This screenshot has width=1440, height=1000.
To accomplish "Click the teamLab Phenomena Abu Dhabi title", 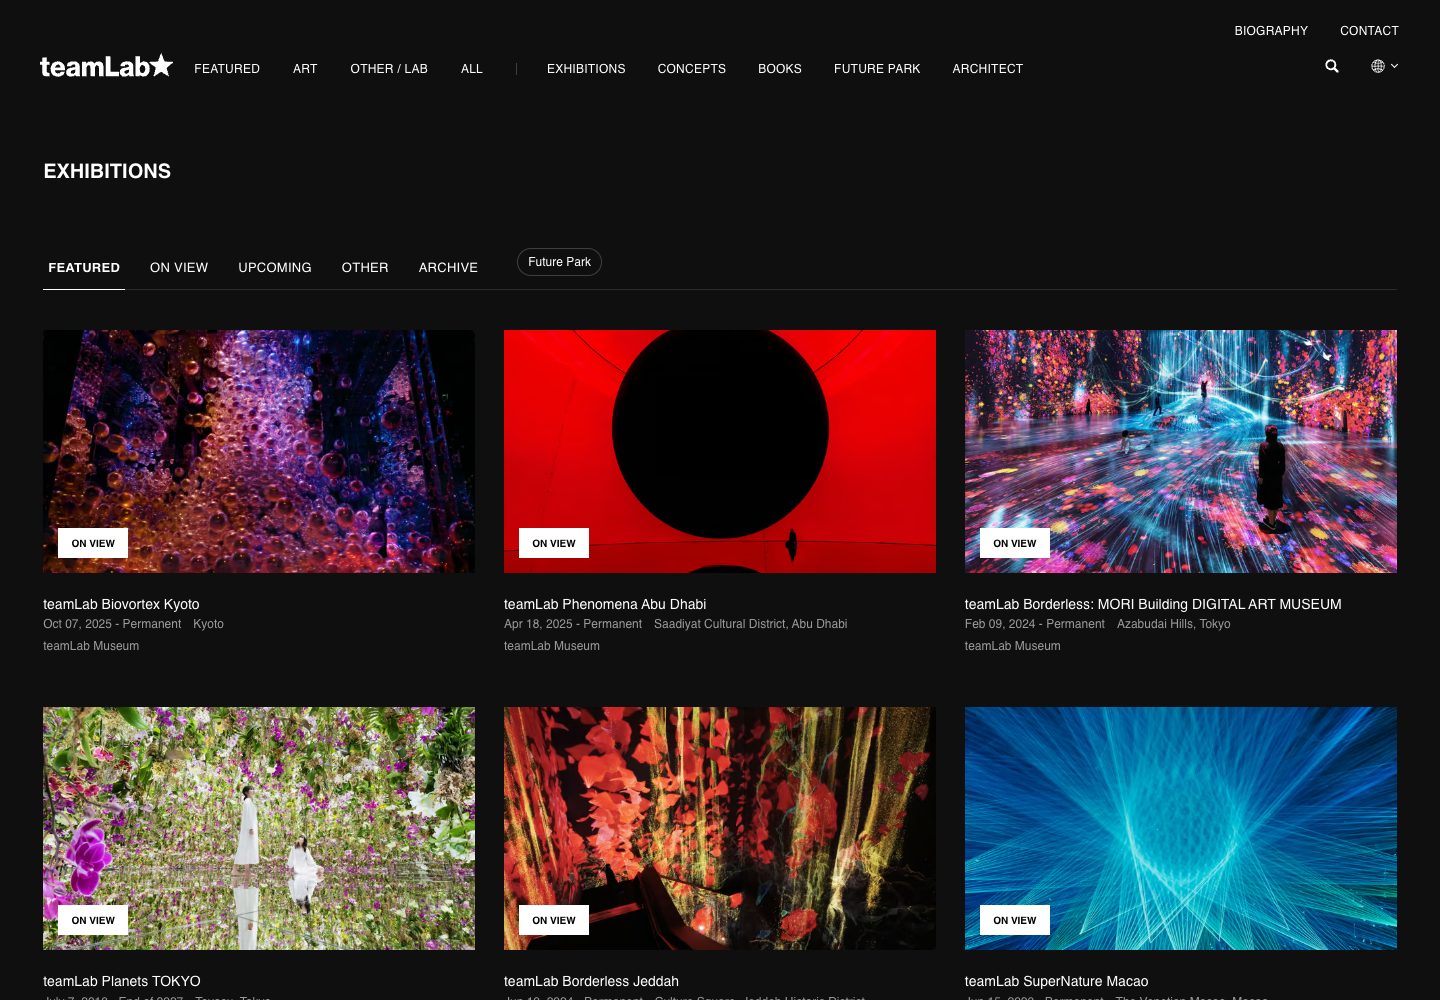I will point(605,604).
